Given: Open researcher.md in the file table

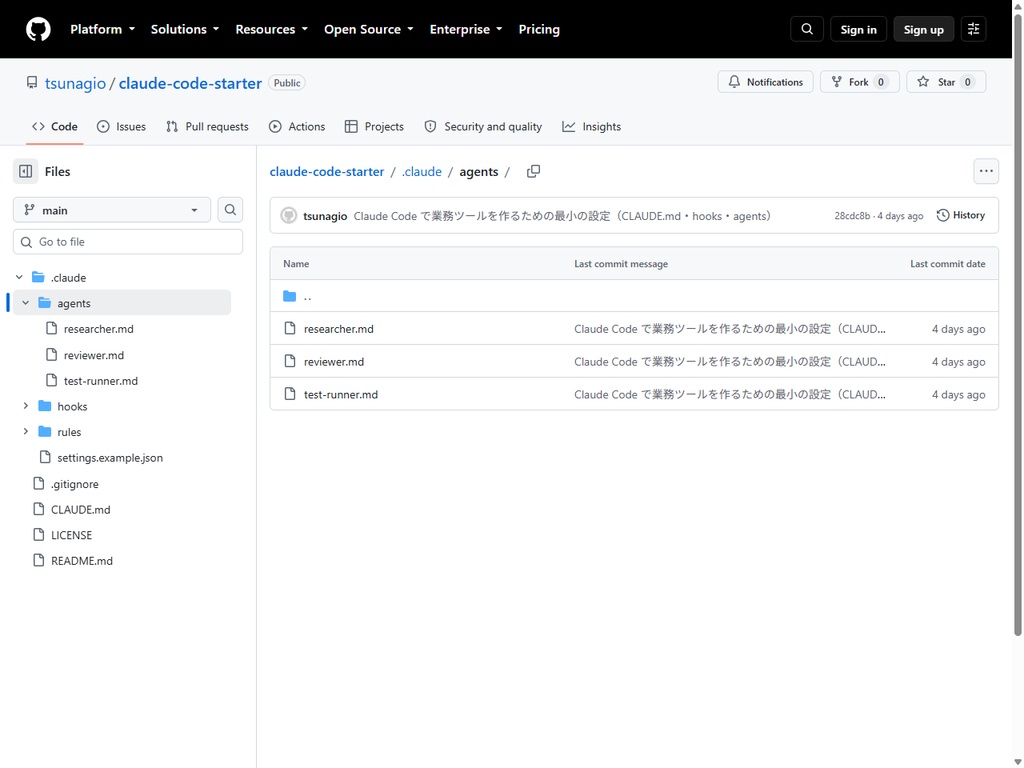Looking at the screenshot, I should [338, 328].
